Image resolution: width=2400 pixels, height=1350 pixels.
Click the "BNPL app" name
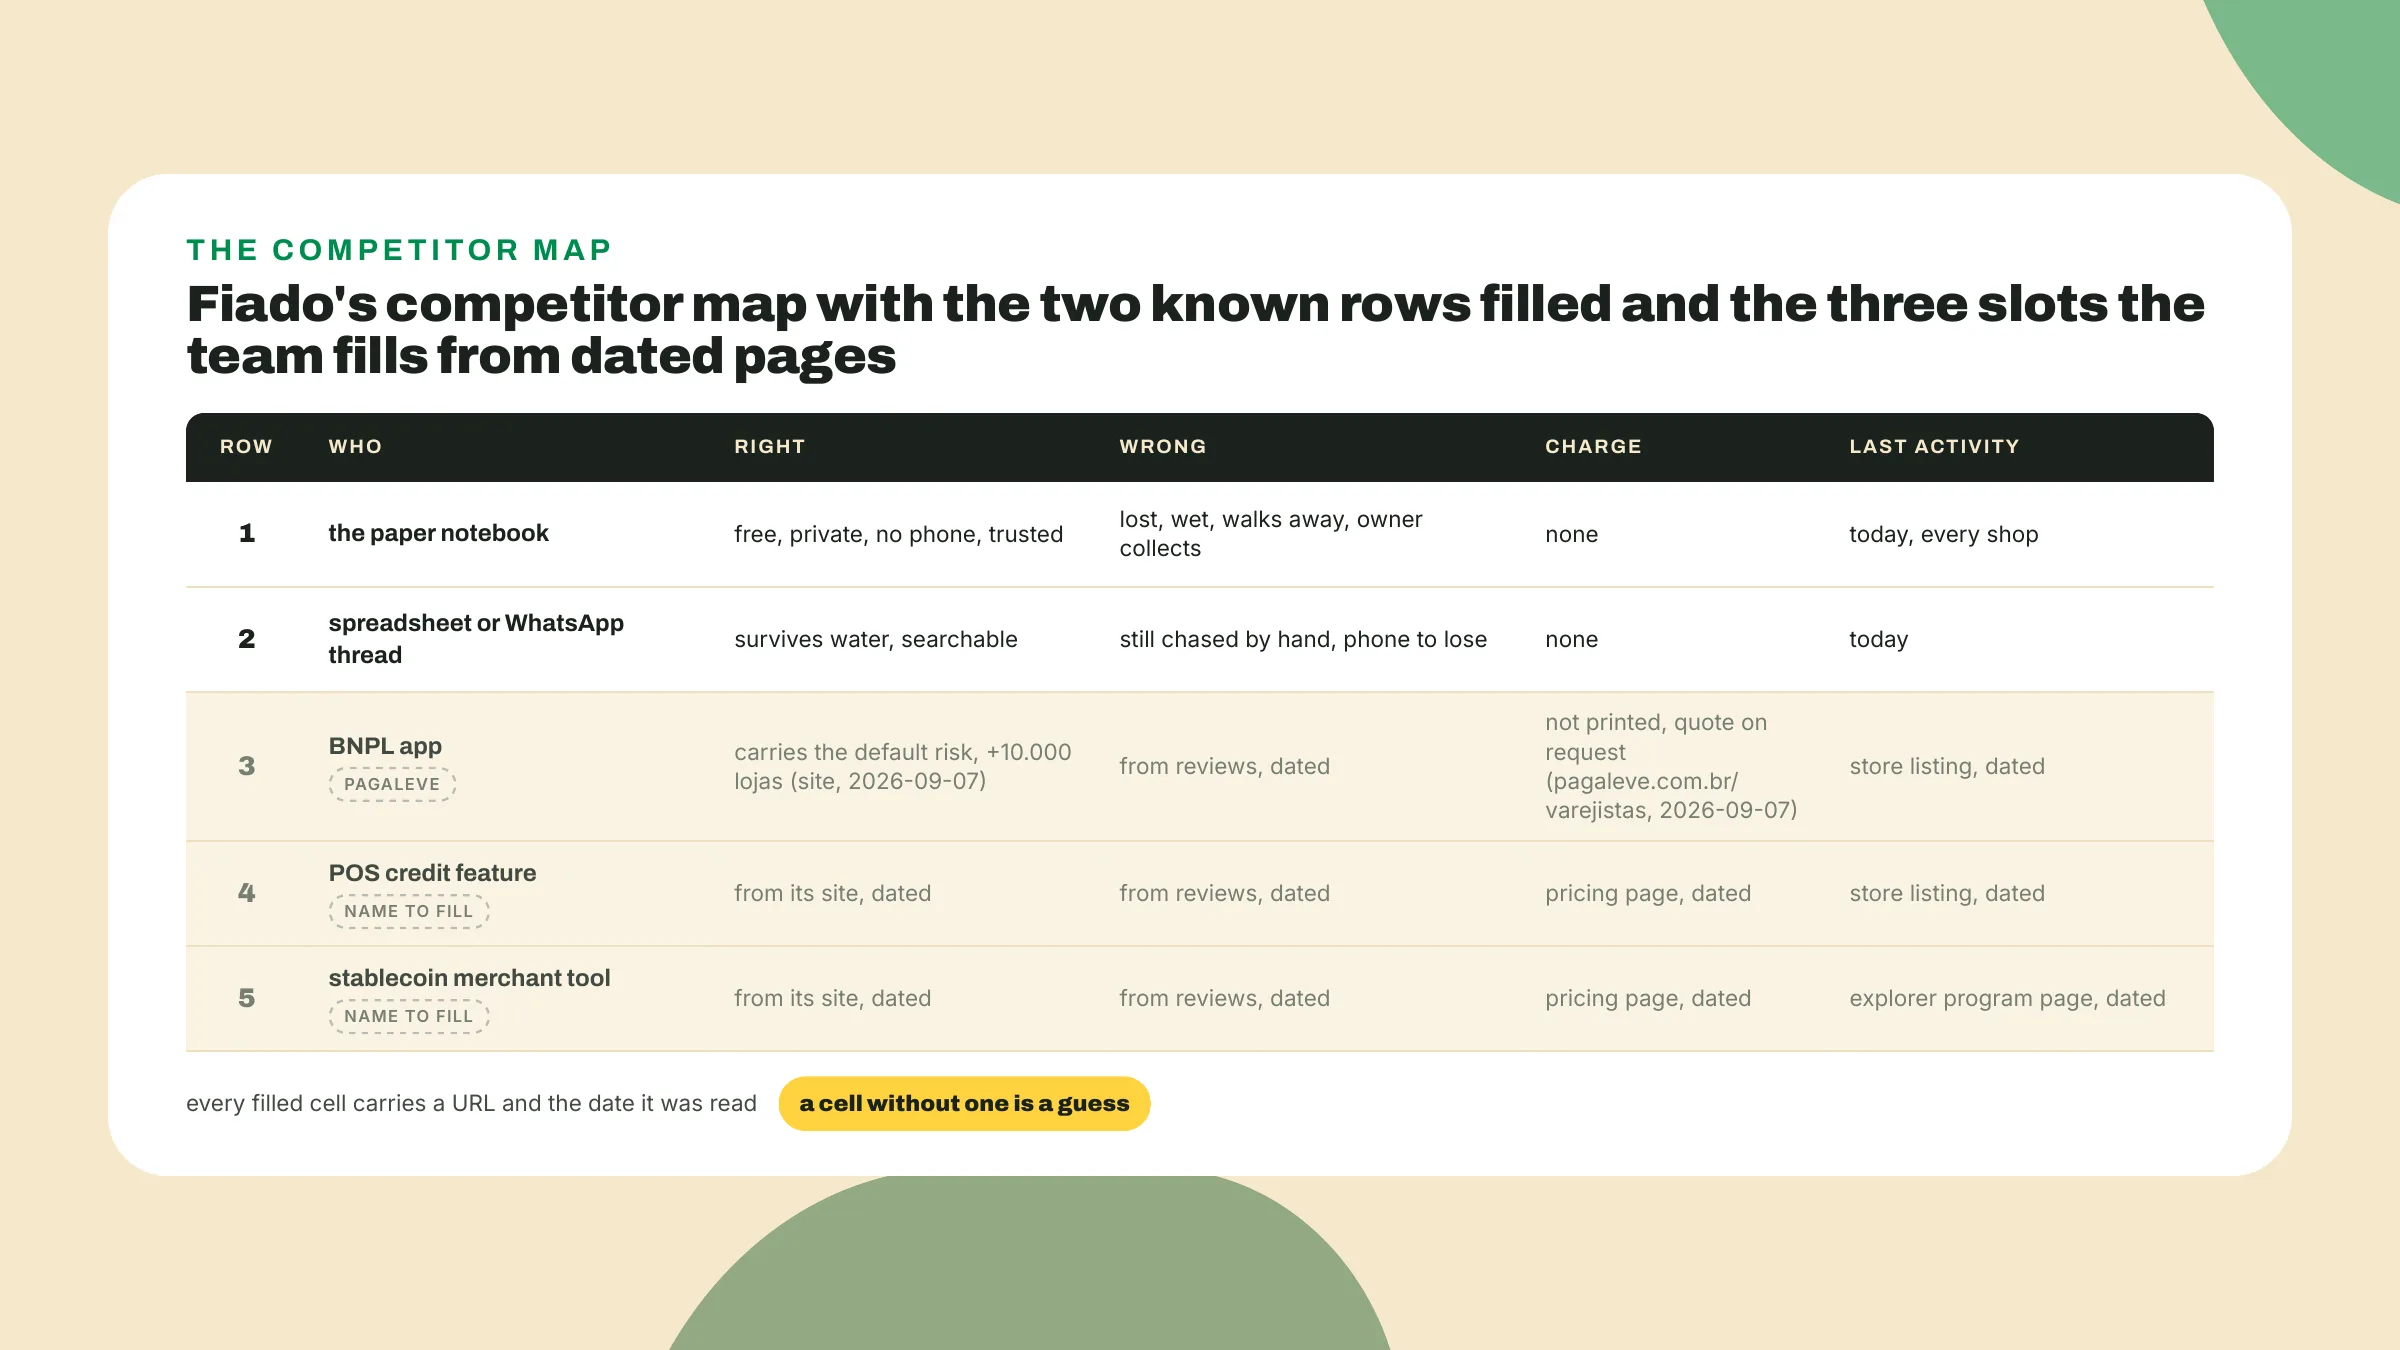tap(385, 746)
